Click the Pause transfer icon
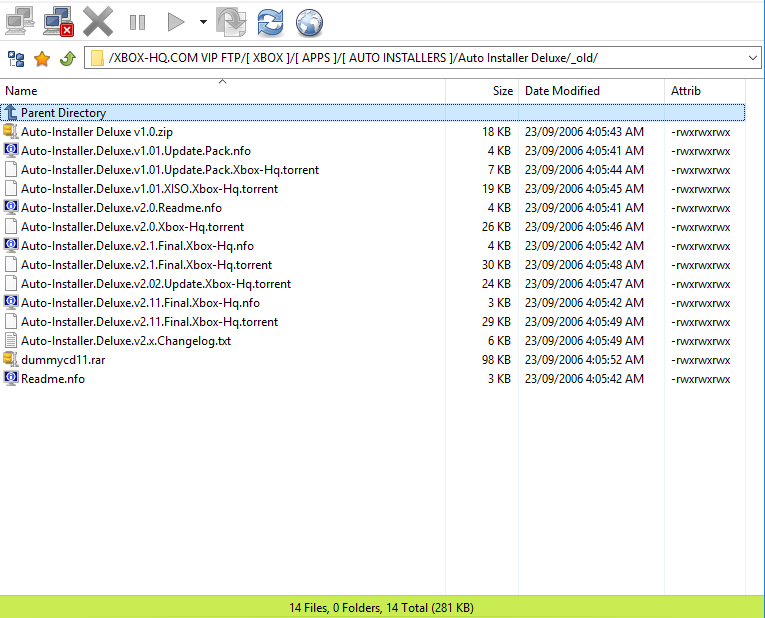 137,21
